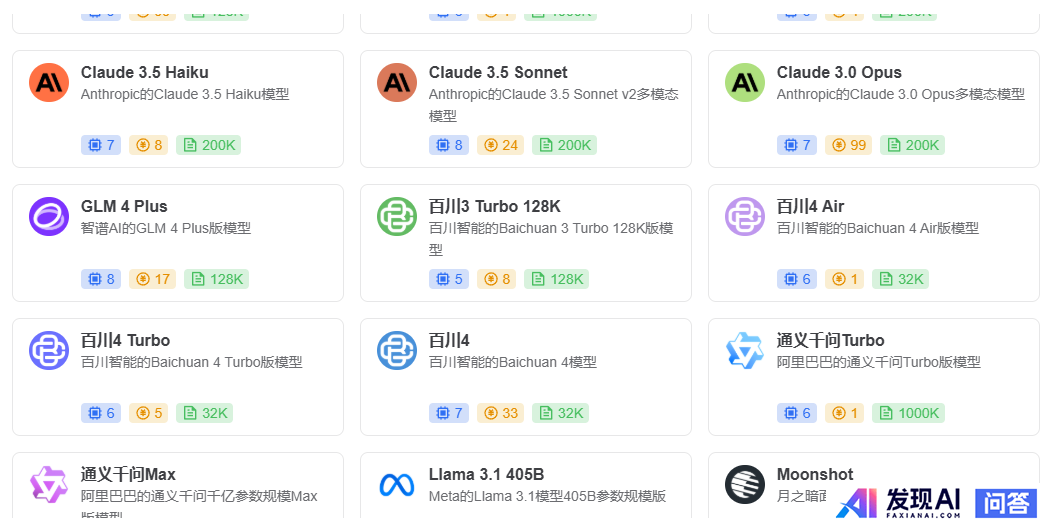This screenshot has height=528, width=1052.
Task: Click the price badge 1 on 百川4 Air
Action: tap(845, 279)
